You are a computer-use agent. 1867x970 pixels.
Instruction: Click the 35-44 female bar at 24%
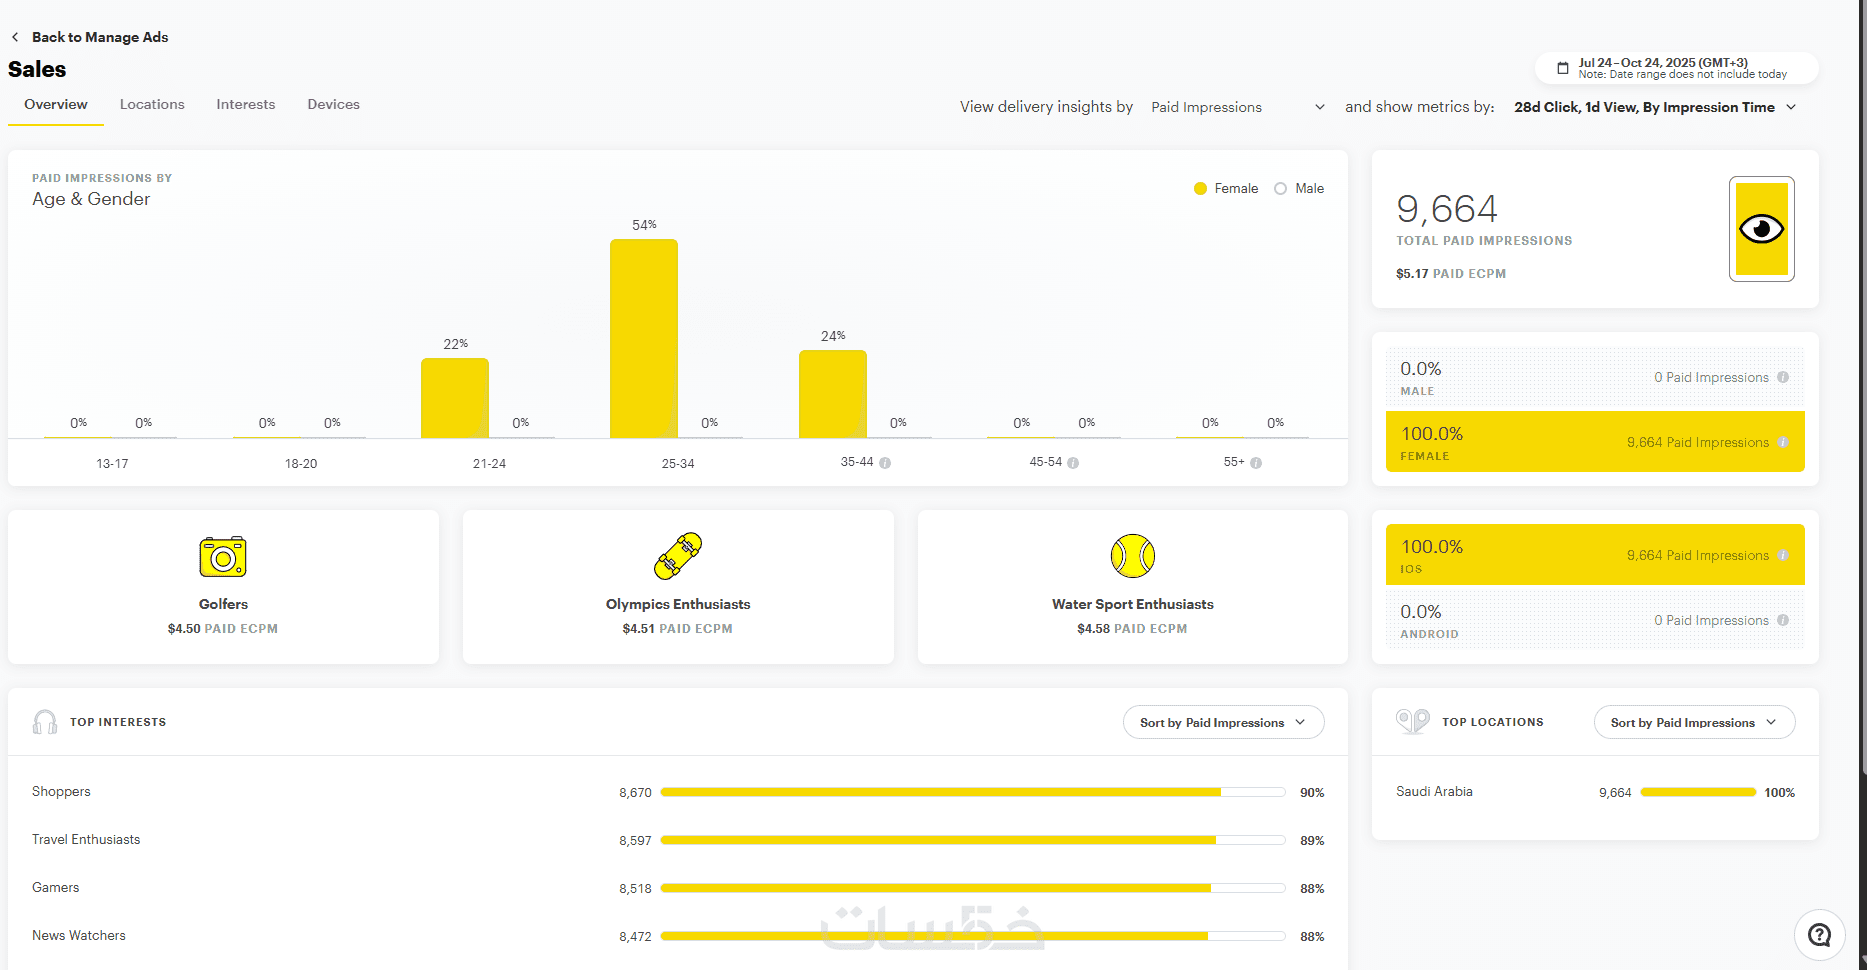pos(833,393)
